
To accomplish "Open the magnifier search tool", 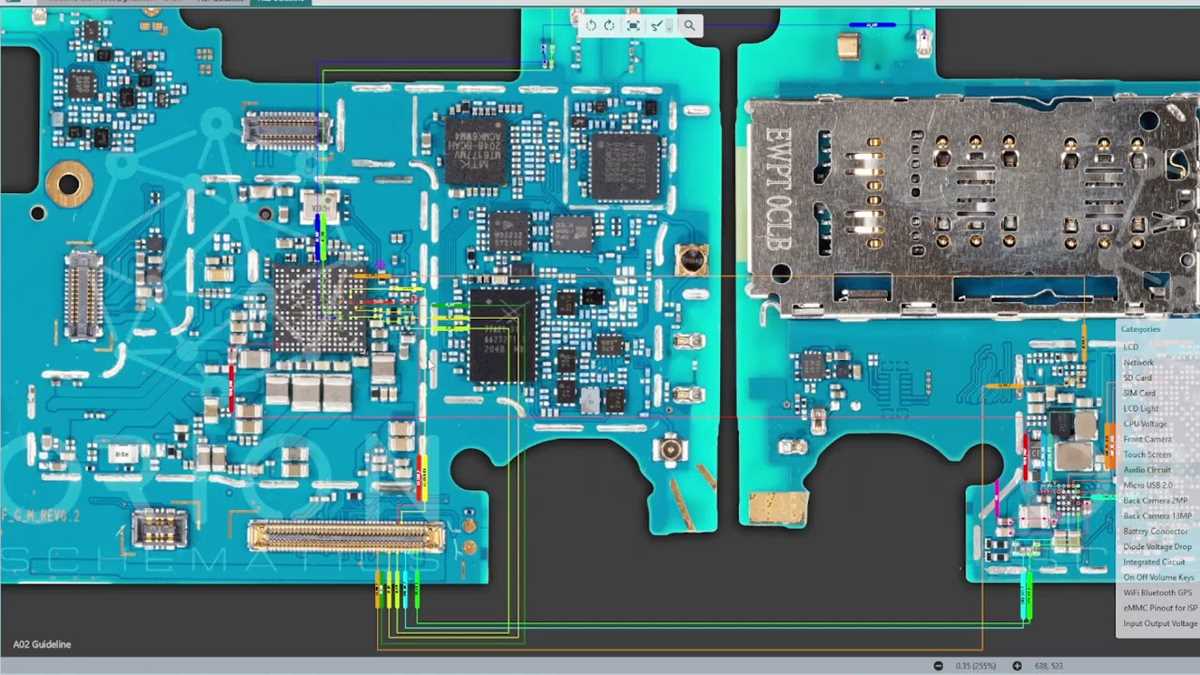I will (x=689, y=25).
